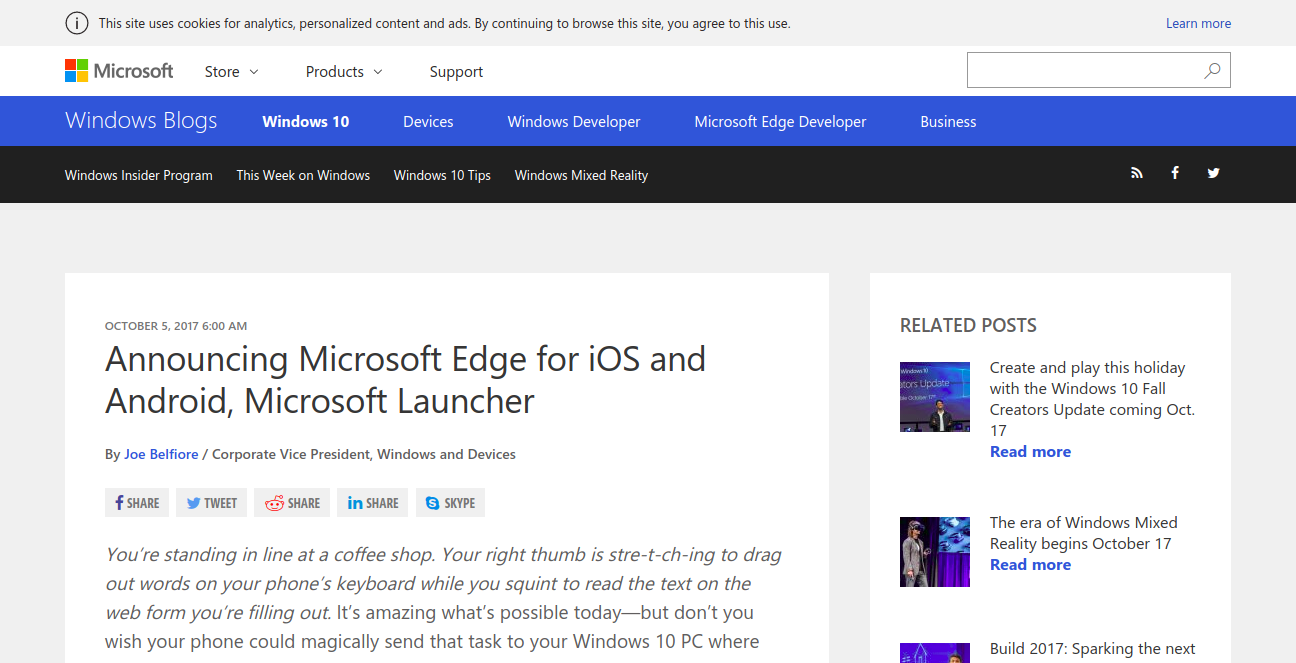Open Windows Insider Program link
Screen dimensions: 1296x663
[x=139, y=175]
